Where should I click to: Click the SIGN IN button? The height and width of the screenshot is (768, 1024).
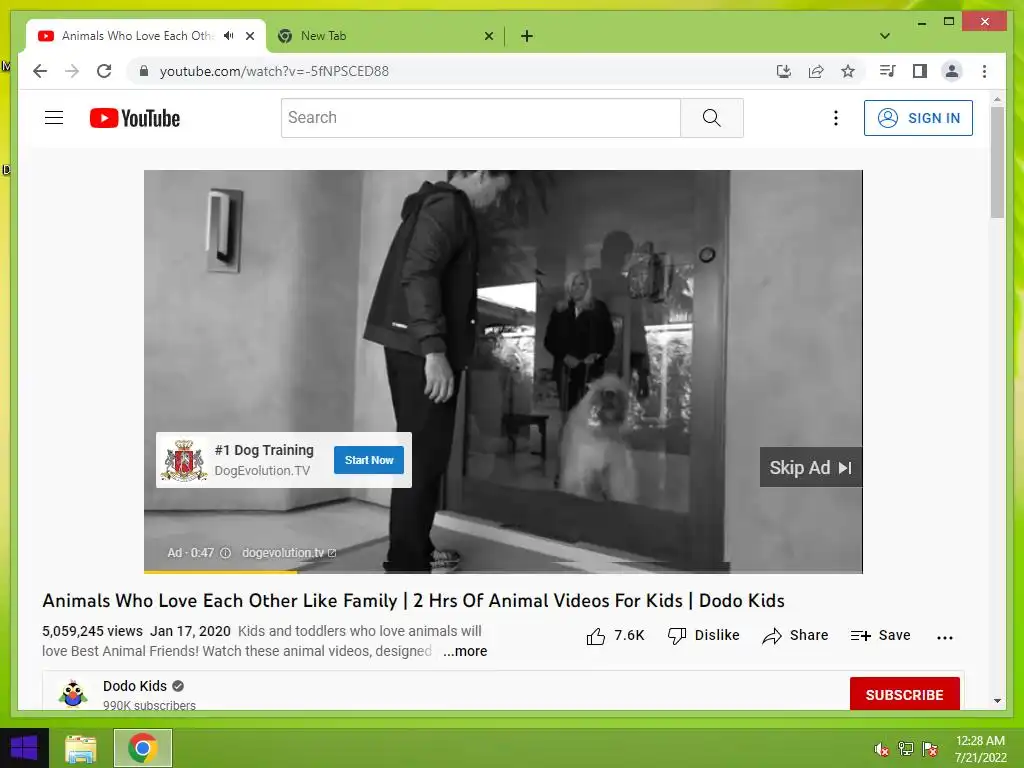tap(918, 118)
